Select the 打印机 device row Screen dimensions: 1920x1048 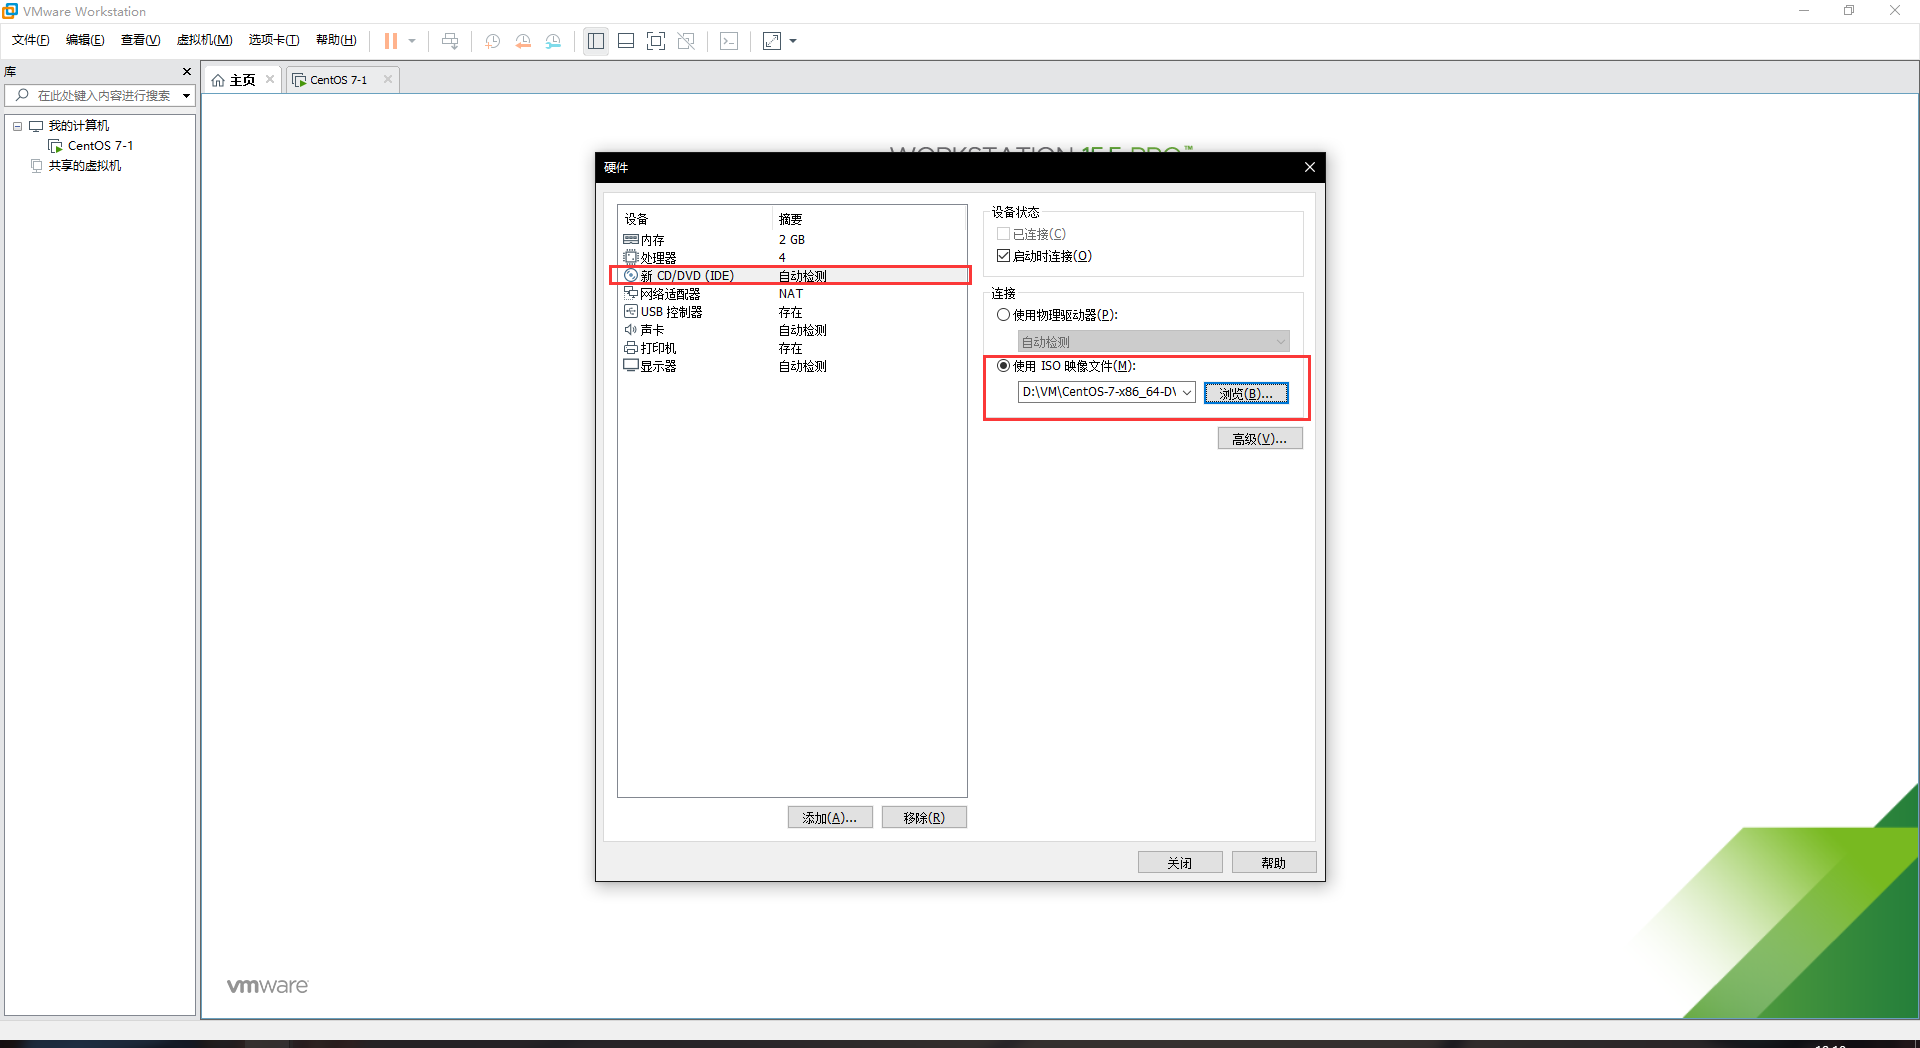(x=792, y=348)
